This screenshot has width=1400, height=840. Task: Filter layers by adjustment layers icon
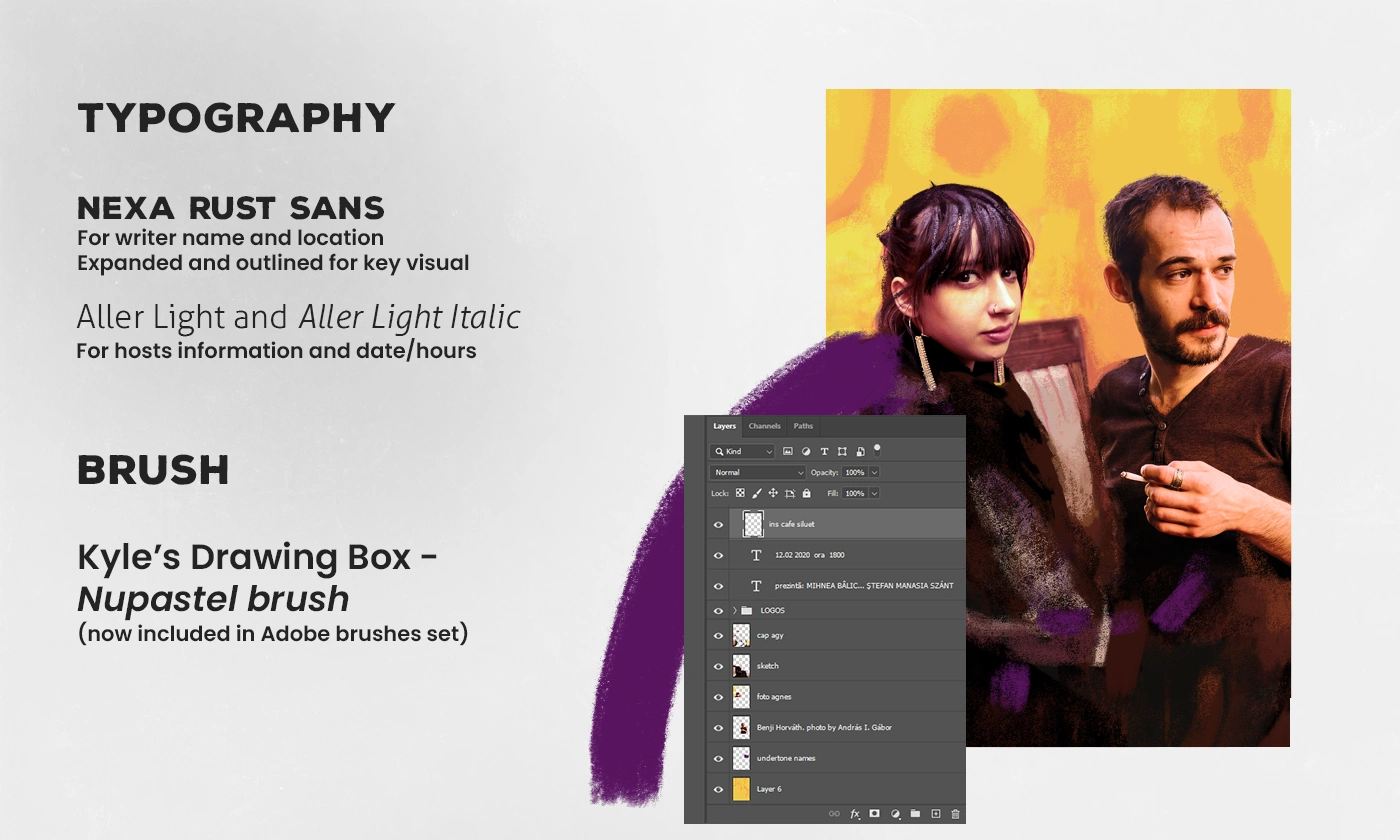pyautogui.click(x=806, y=452)
